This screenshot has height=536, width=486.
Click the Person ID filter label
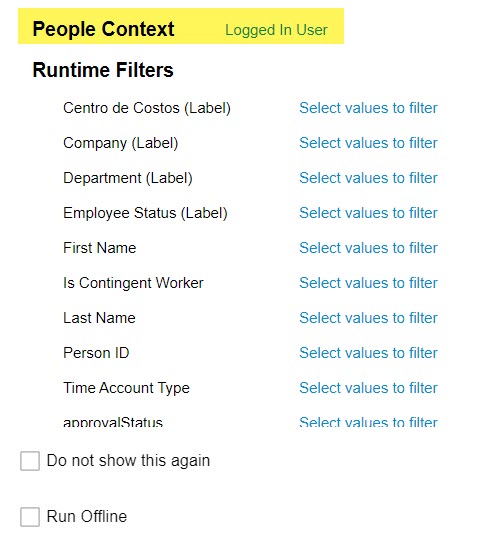click(96, 353)
